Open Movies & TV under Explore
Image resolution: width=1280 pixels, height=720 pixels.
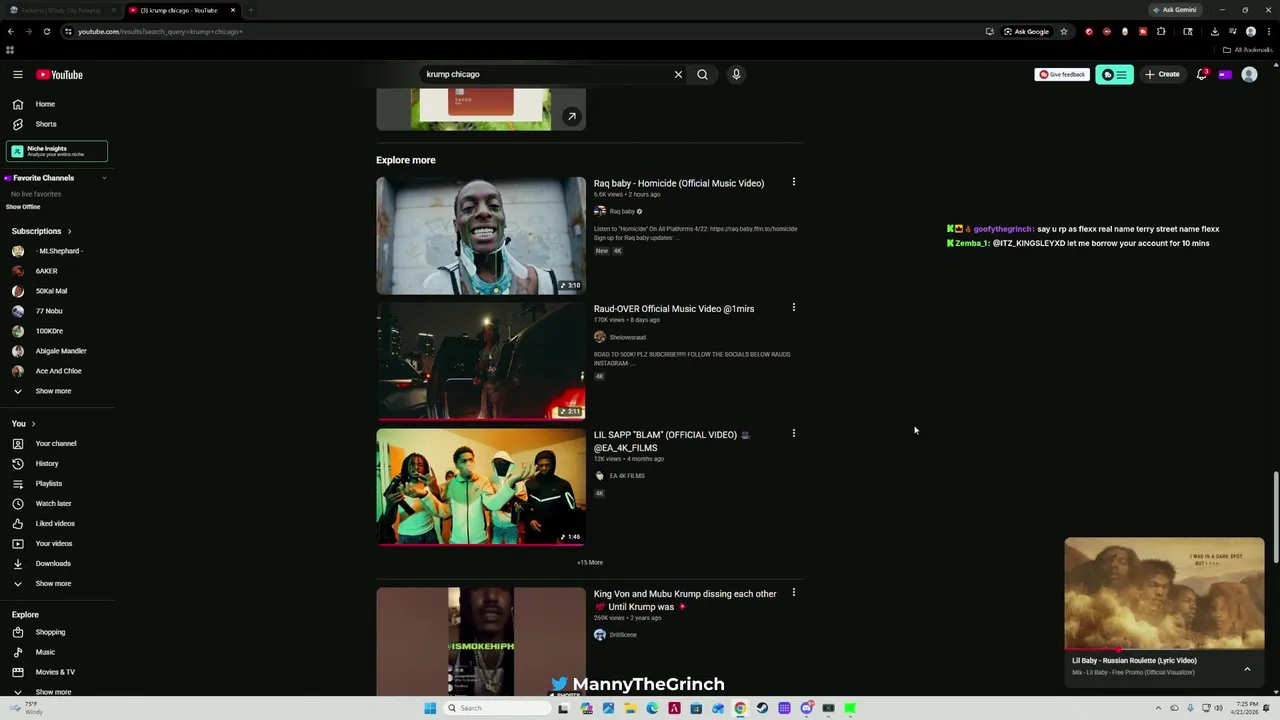(x=57, y=672)
